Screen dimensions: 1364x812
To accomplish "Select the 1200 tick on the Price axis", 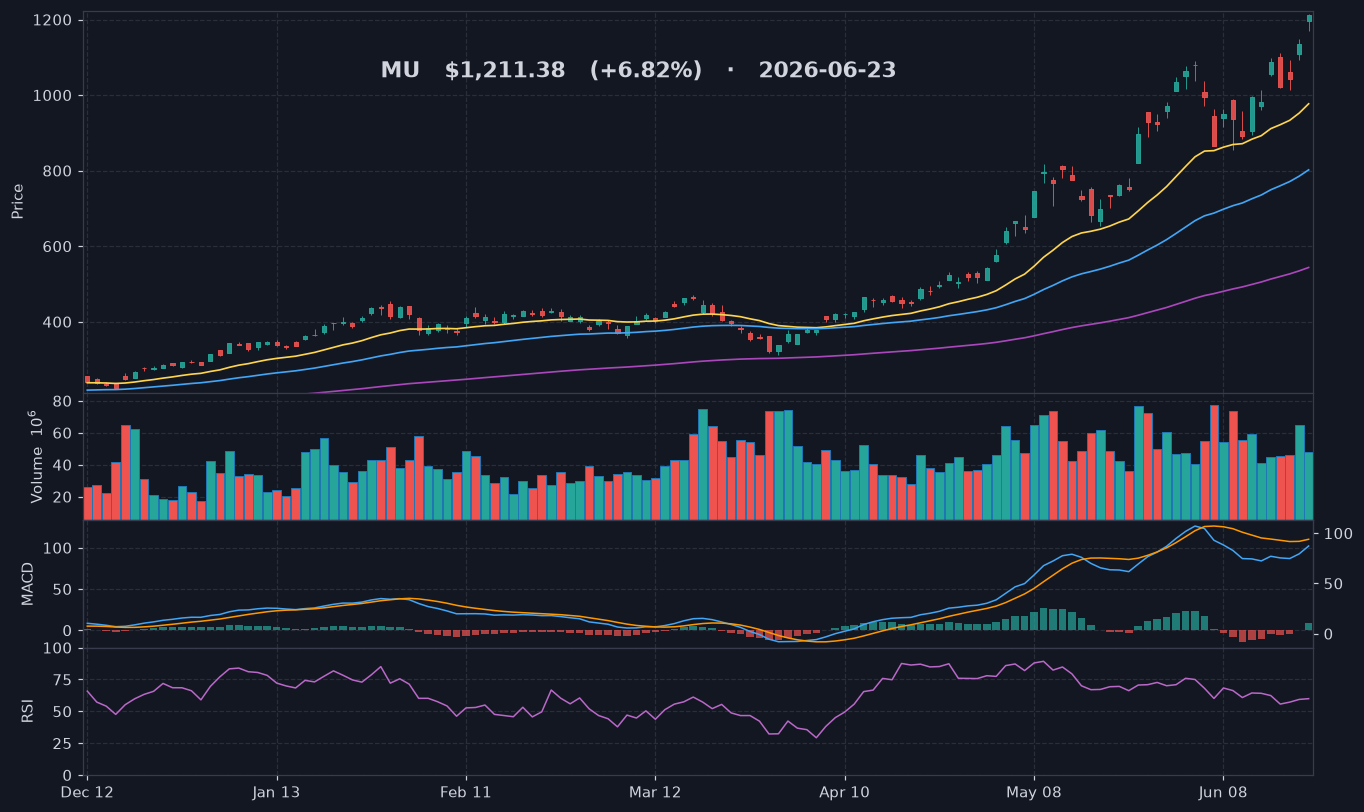I will 52,21.
